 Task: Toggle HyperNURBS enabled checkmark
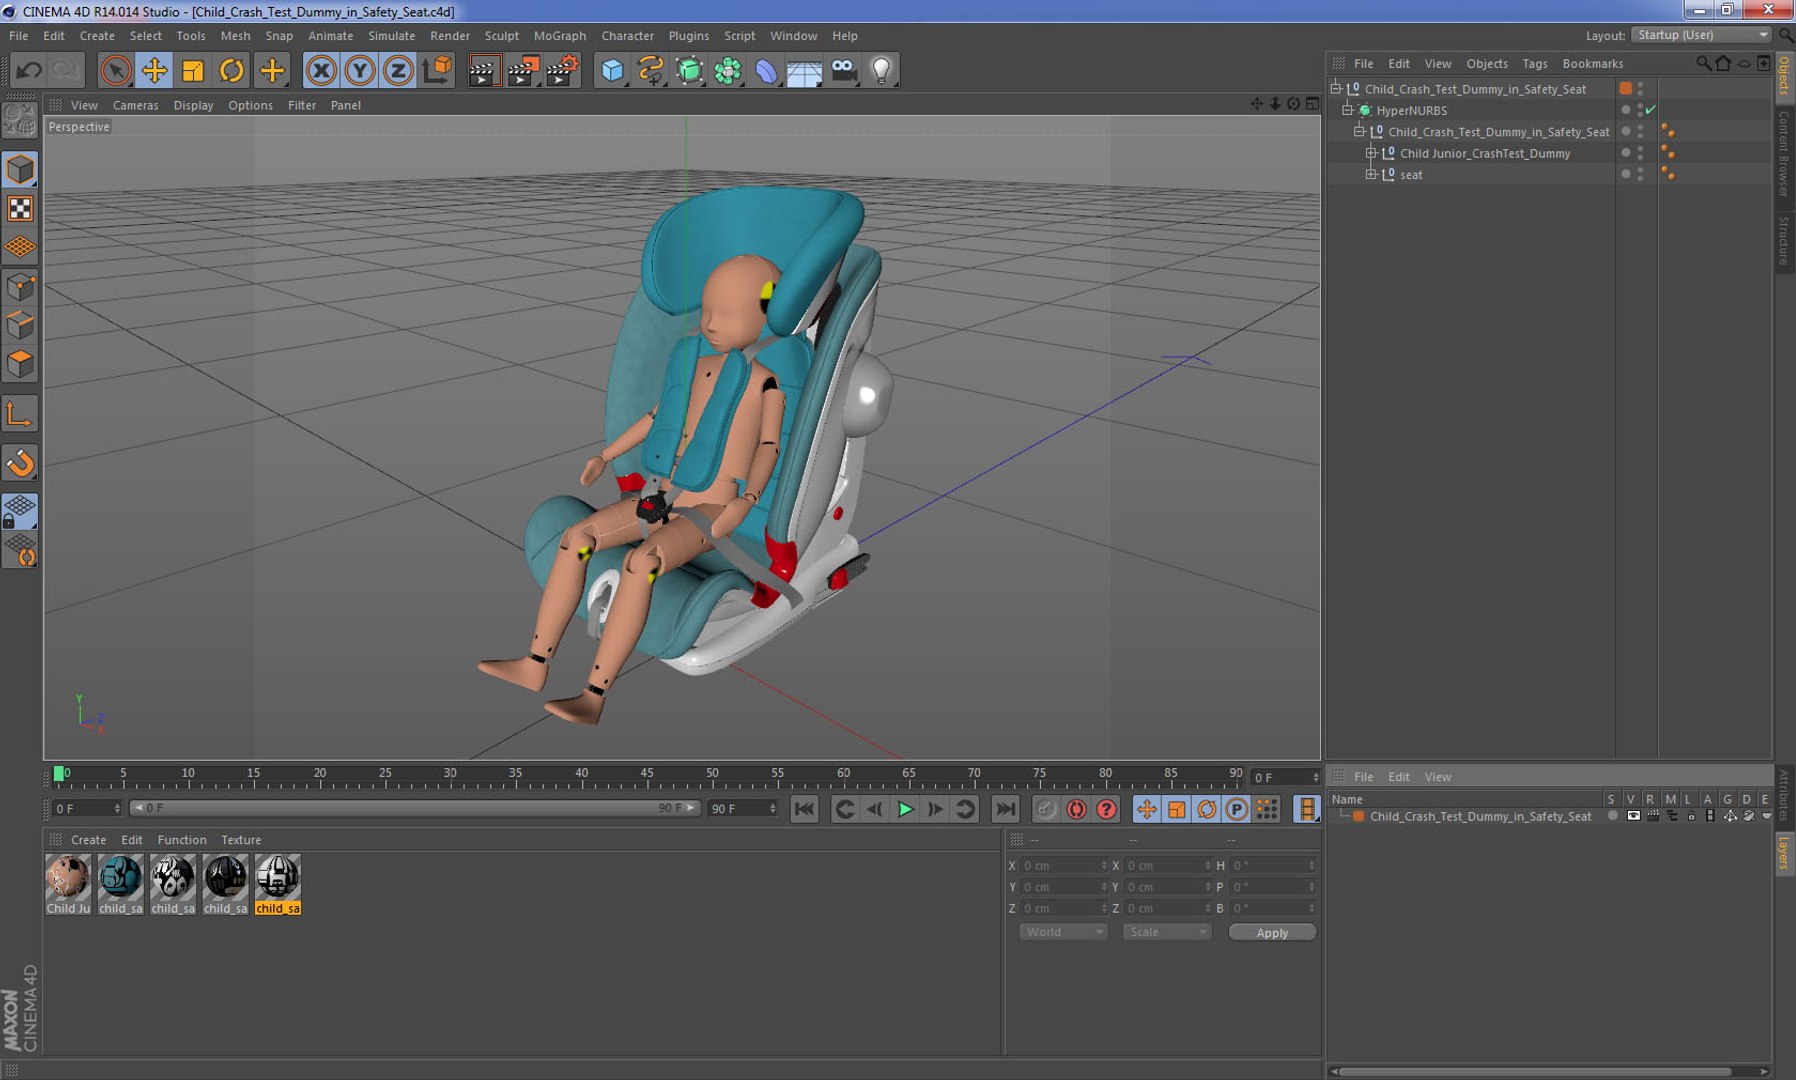pos(1651,110)
